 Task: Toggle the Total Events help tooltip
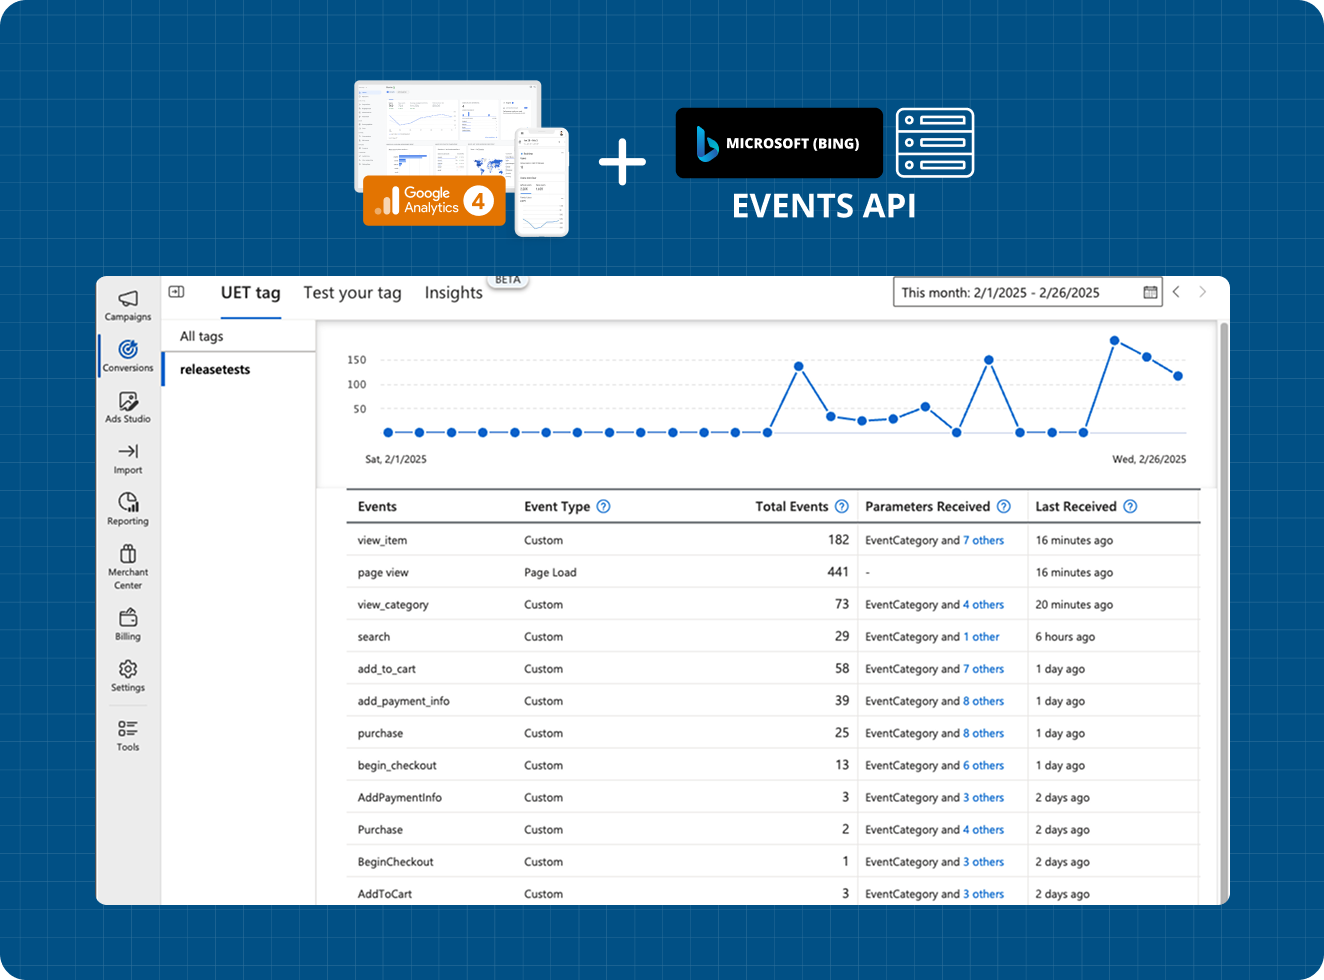click(x=844, y=506)
